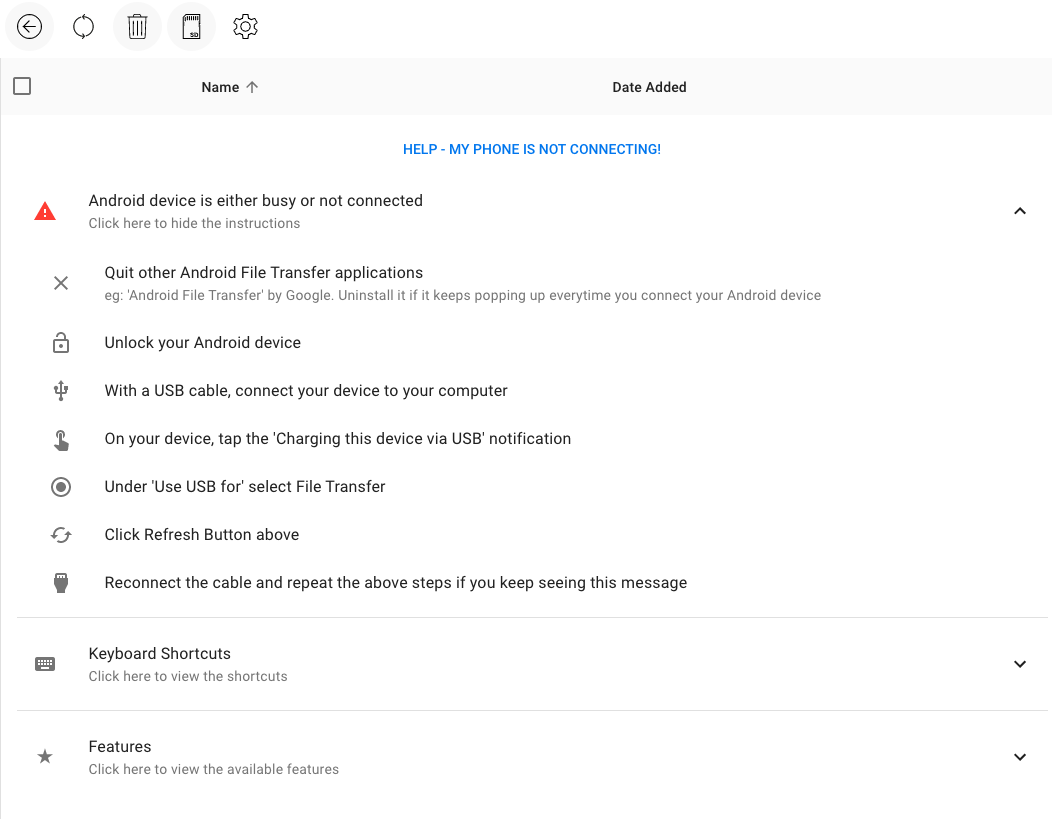
Task: Collapse the device not connected instructions chevron
Action: 1020,211
